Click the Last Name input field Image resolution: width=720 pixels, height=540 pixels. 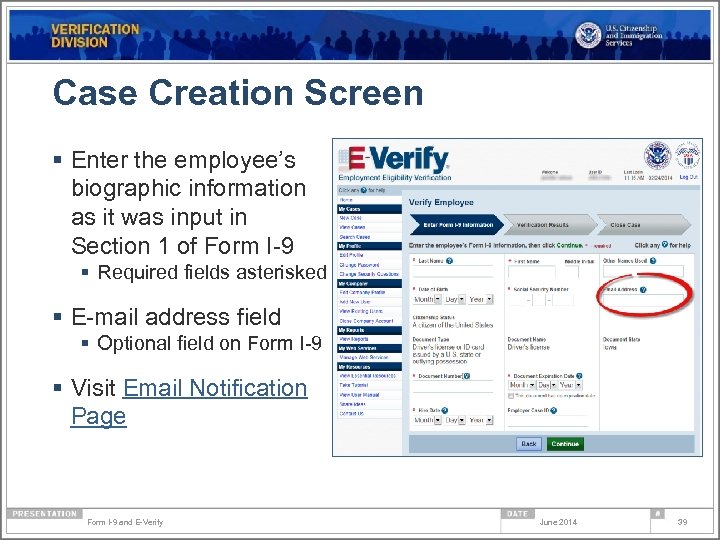453,271
